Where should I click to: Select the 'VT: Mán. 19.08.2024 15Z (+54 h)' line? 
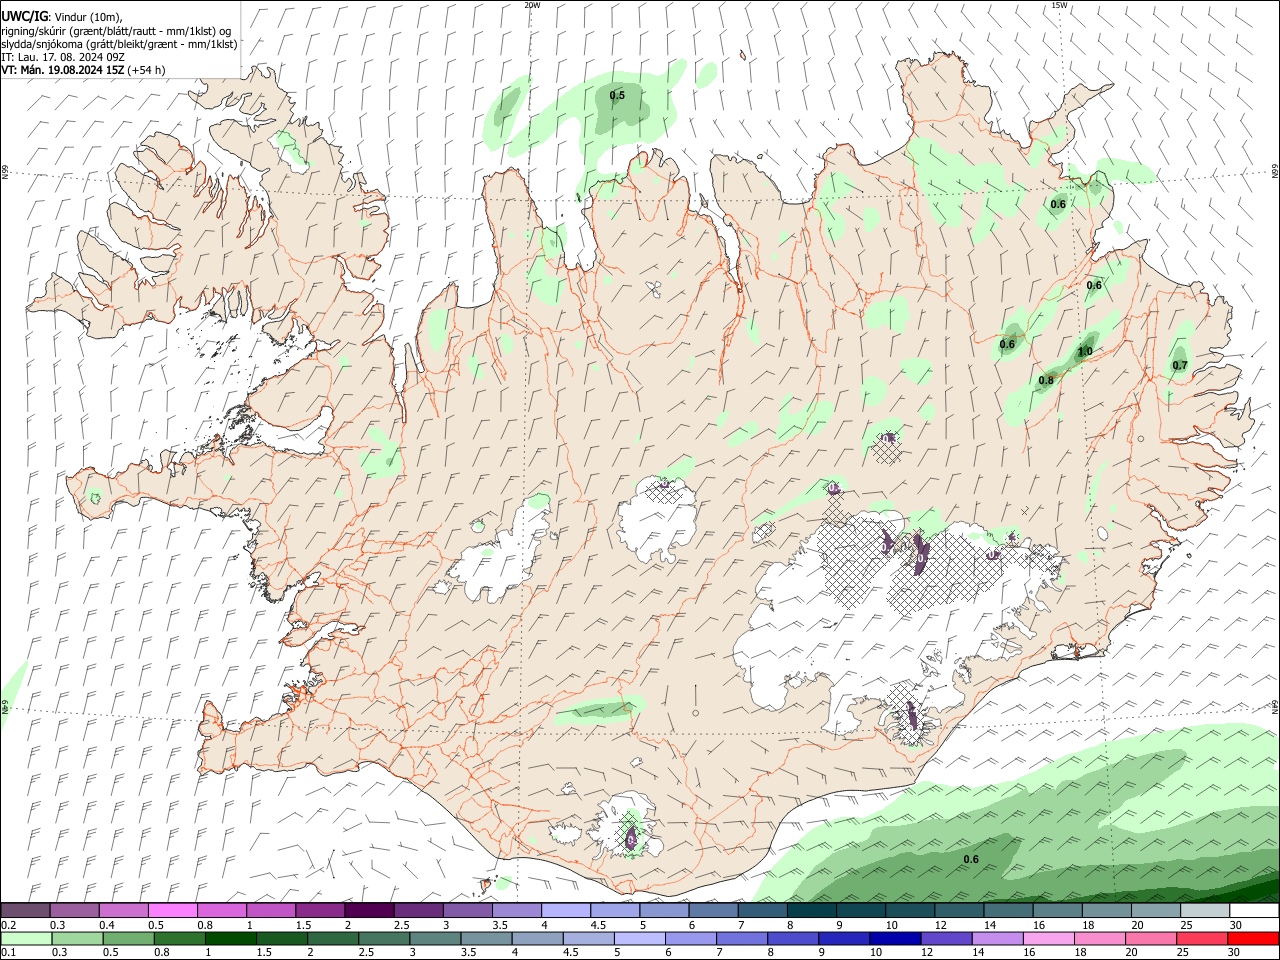[x=83, y=70]
